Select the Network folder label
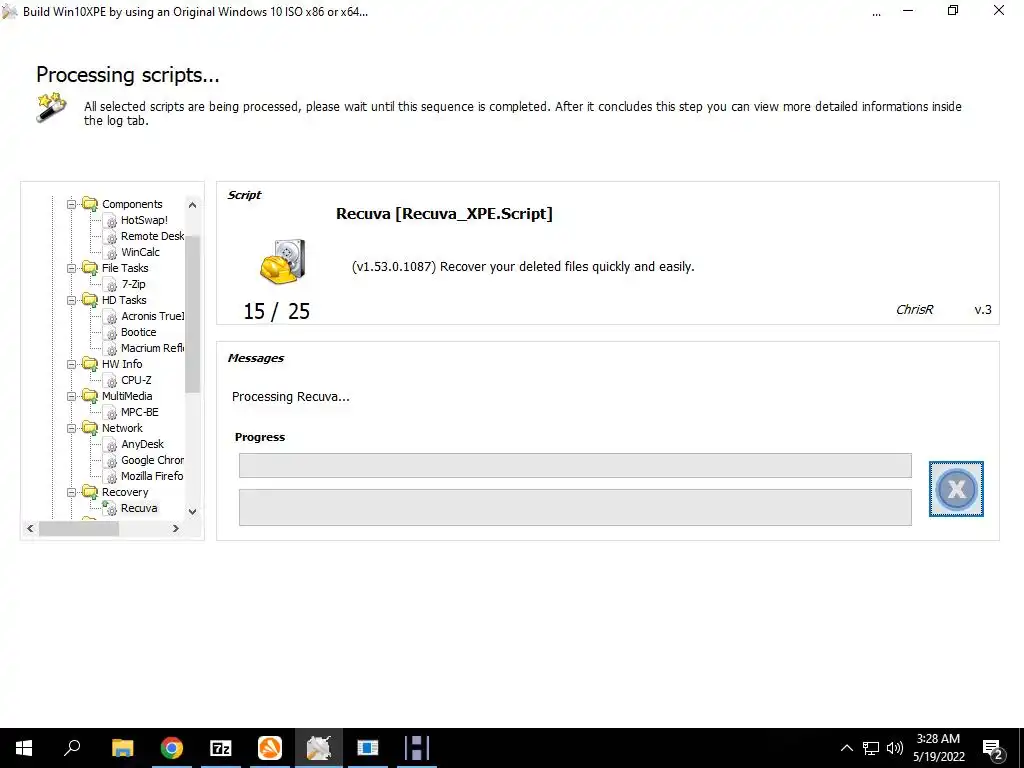 click(x=122, y=428)
